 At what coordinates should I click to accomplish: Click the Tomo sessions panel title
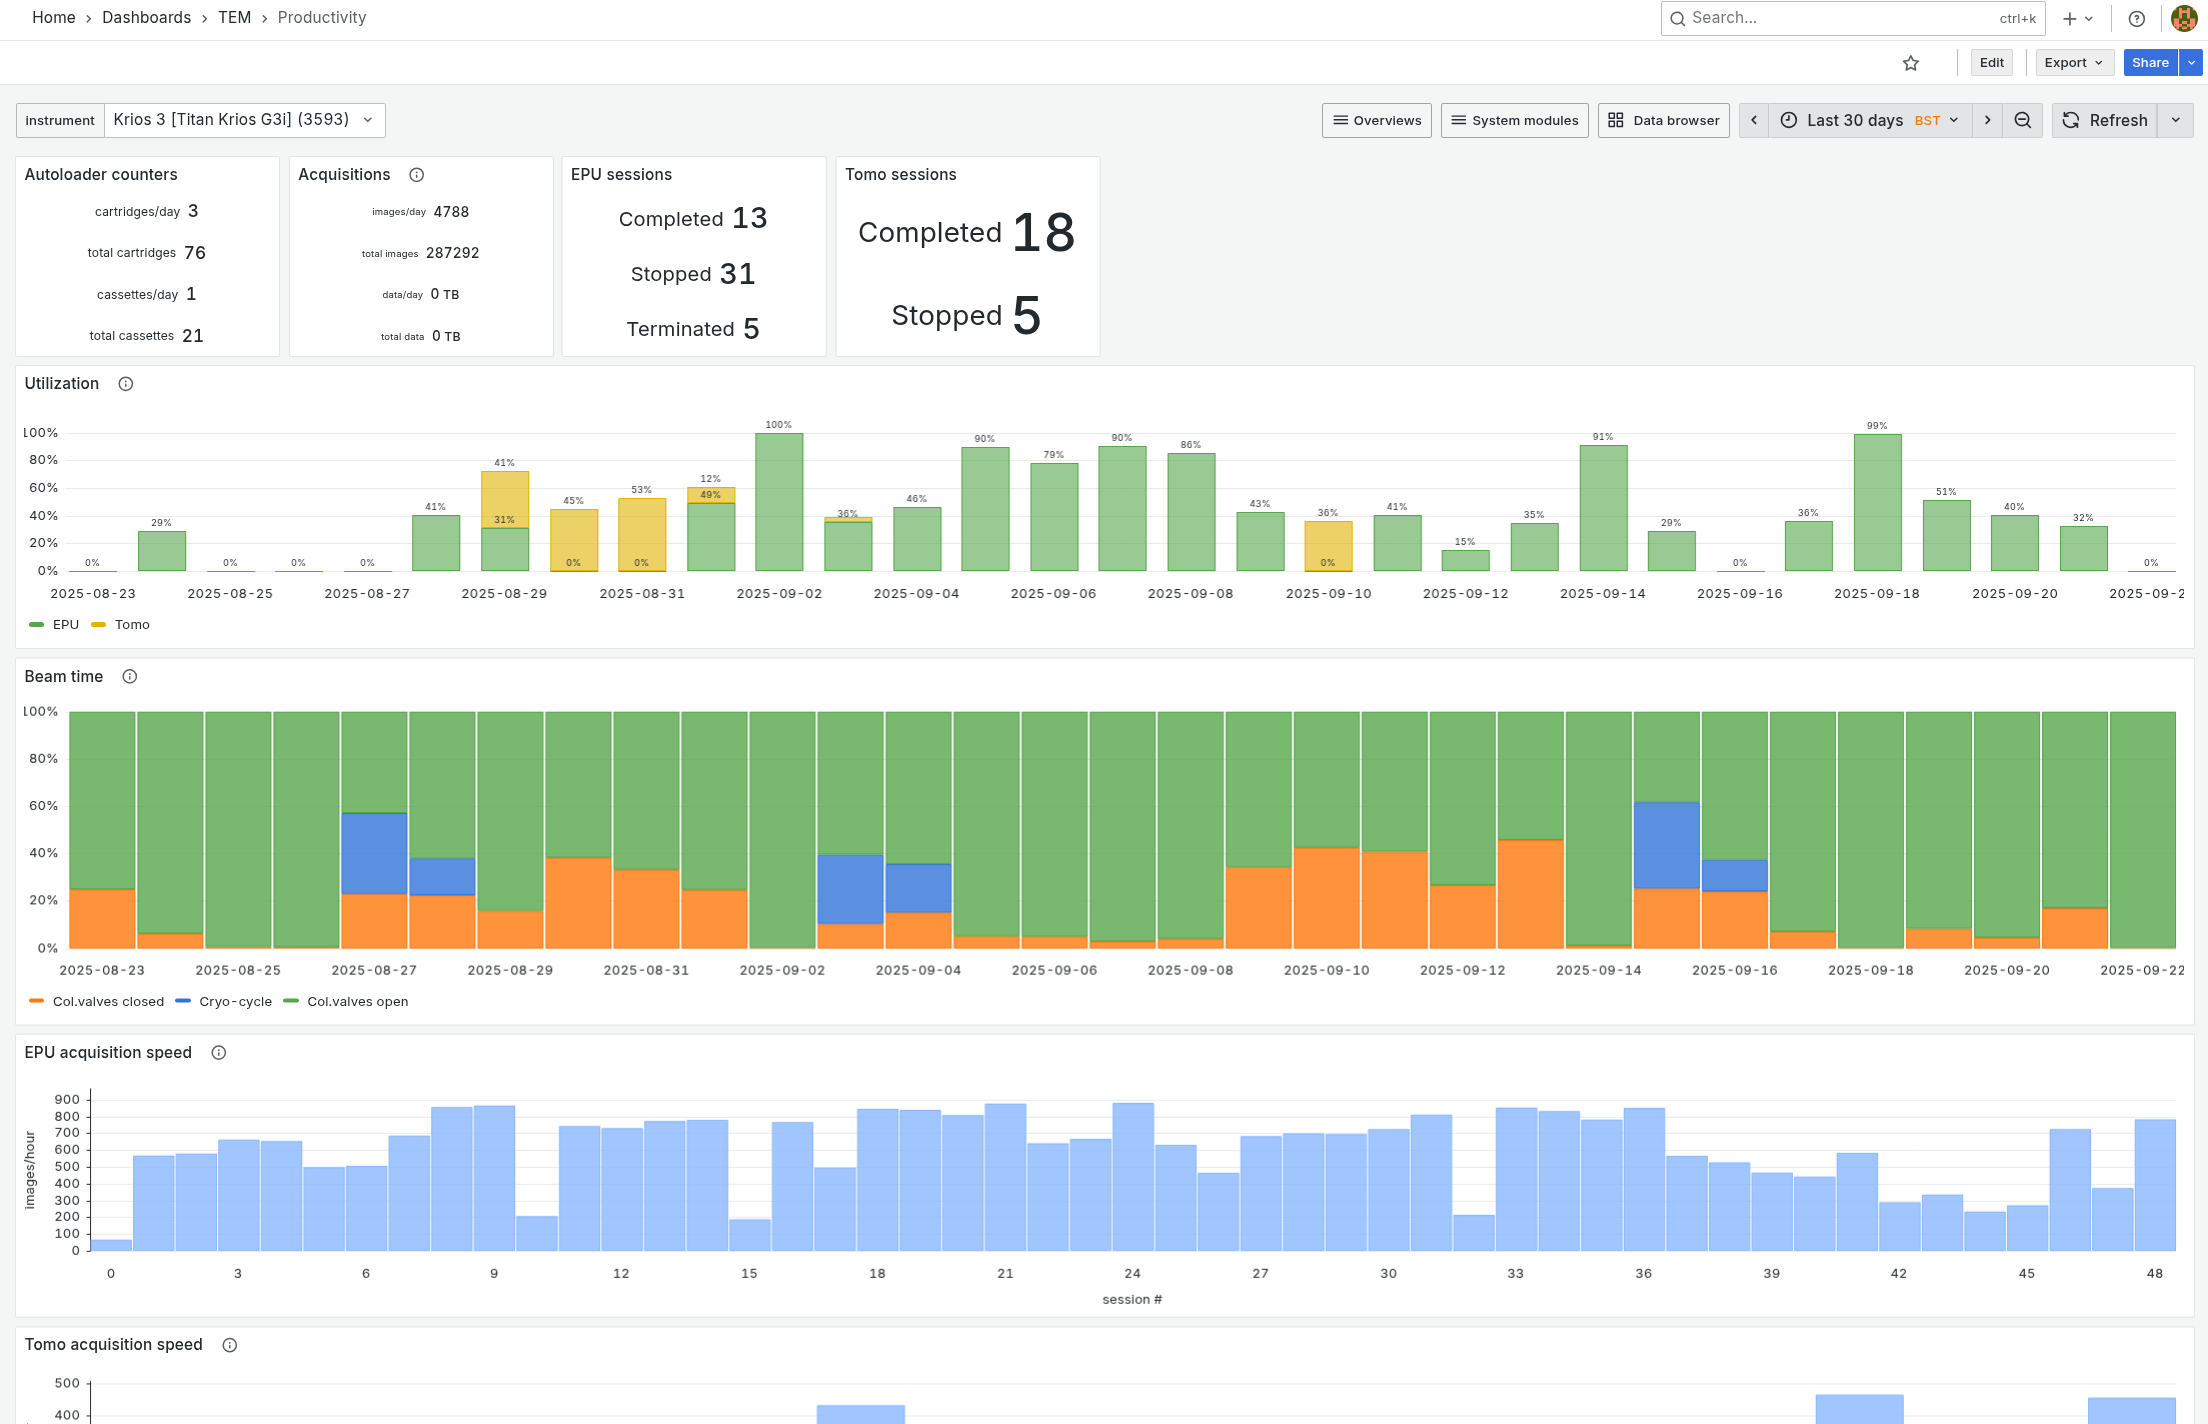(901, 175)
